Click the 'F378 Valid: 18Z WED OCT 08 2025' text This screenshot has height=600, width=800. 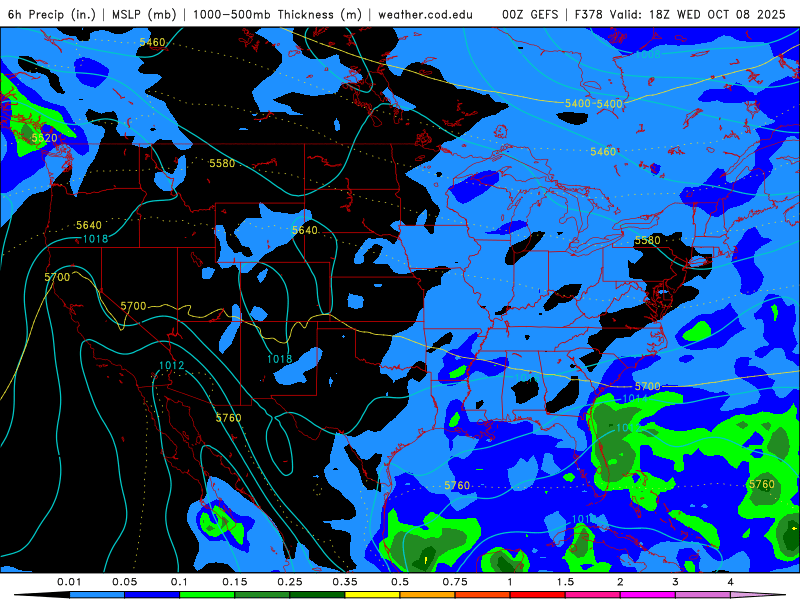coord(680,14)
